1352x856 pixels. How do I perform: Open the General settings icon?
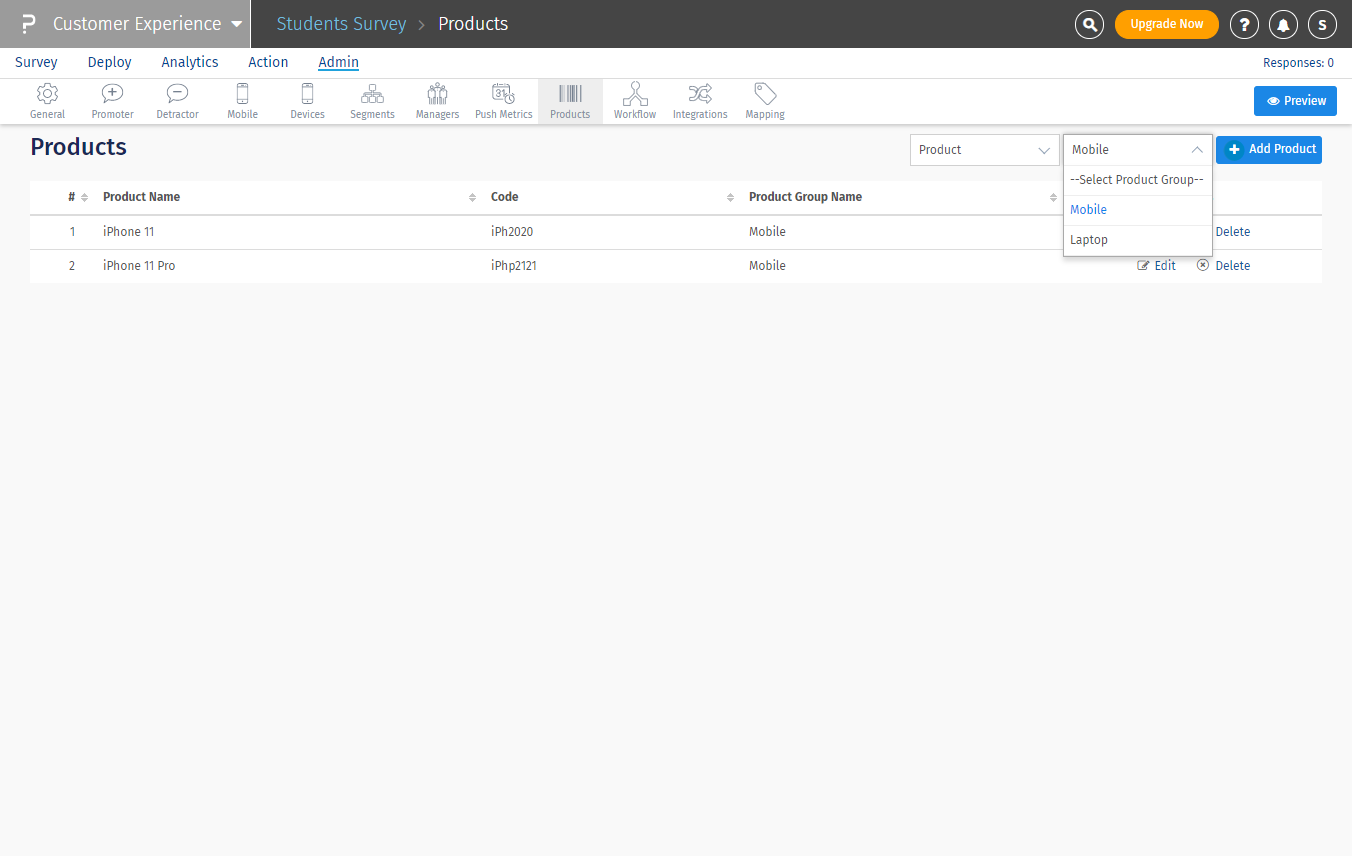pyautogui.click(x=47, y=95)
